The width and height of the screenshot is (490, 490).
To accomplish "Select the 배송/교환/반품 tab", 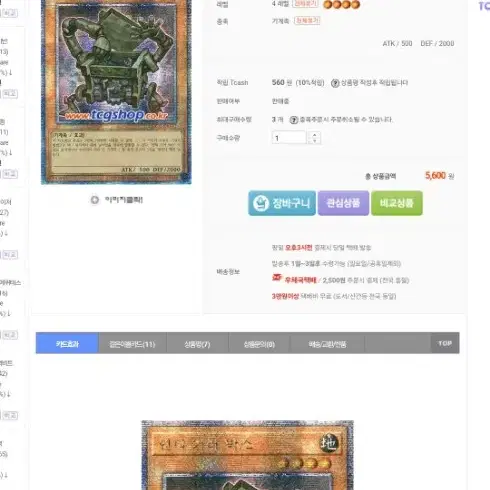I will point(327,343).
